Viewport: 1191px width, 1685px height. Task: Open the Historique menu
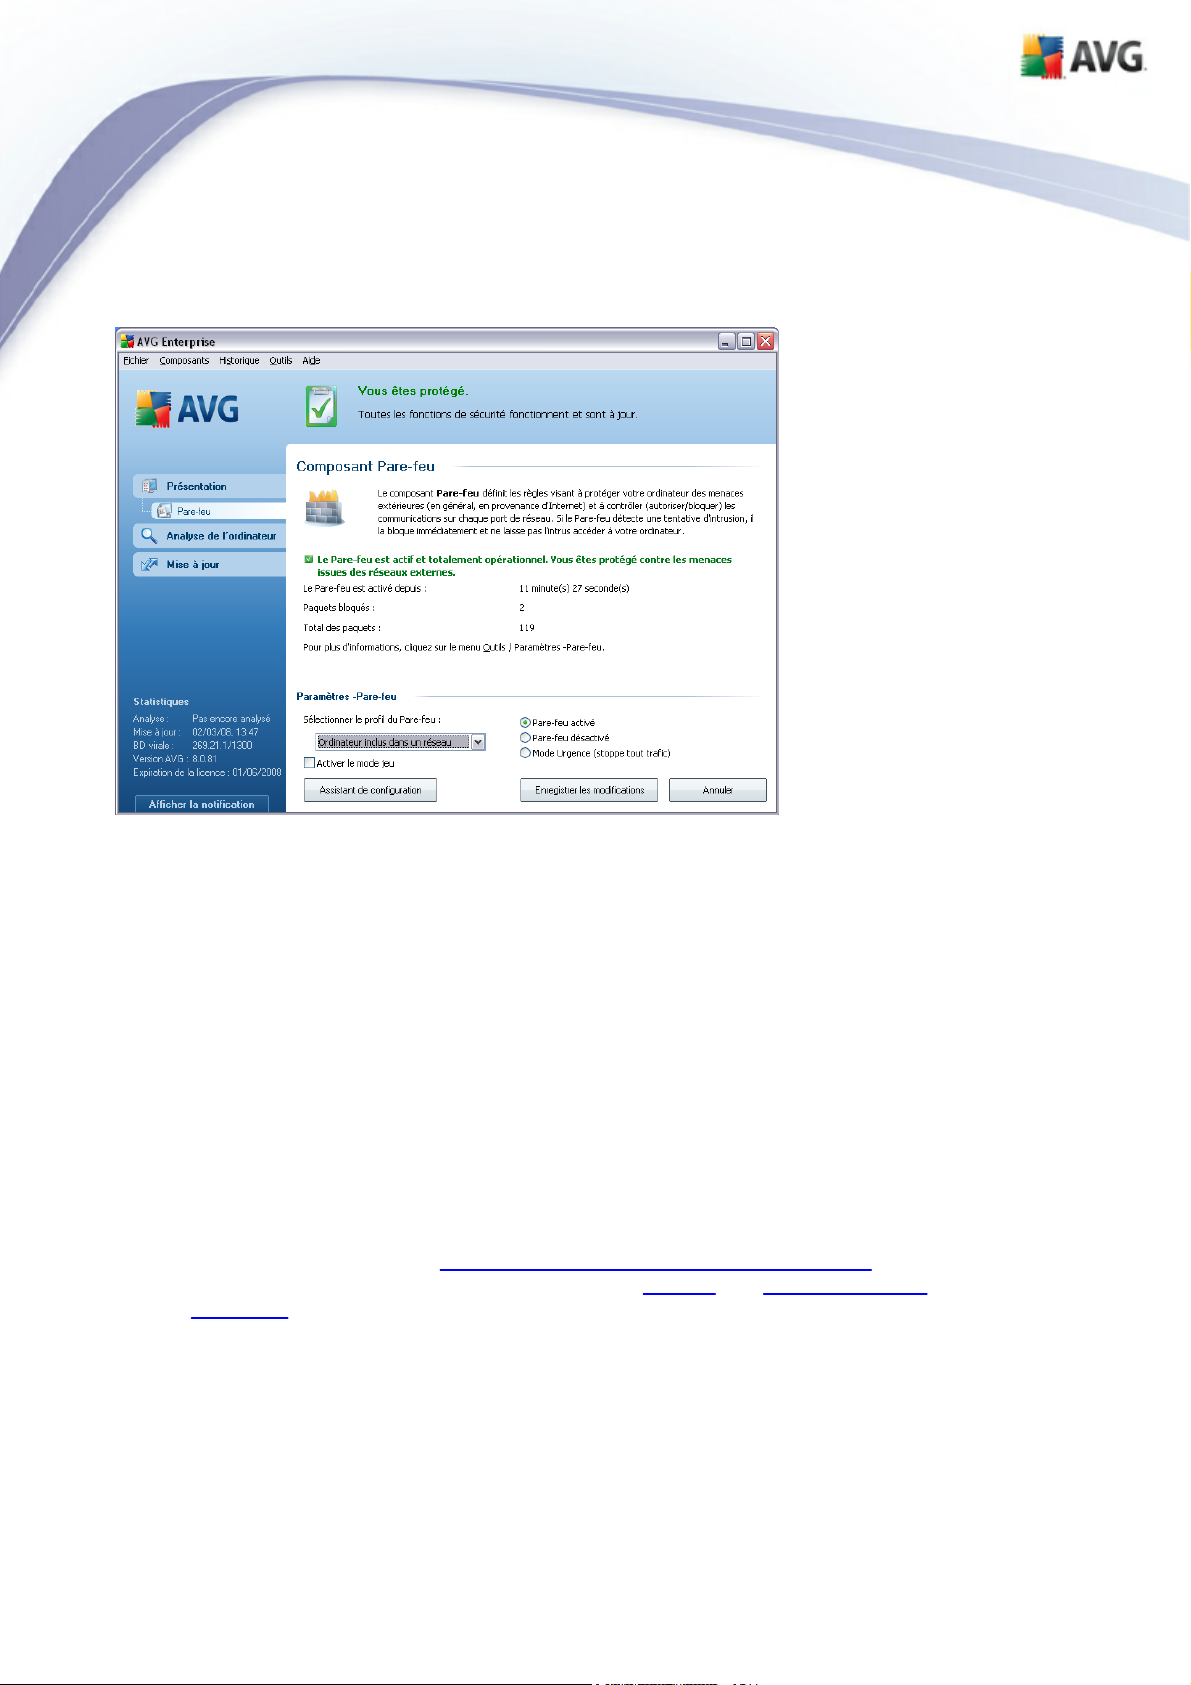coord(239,361)
